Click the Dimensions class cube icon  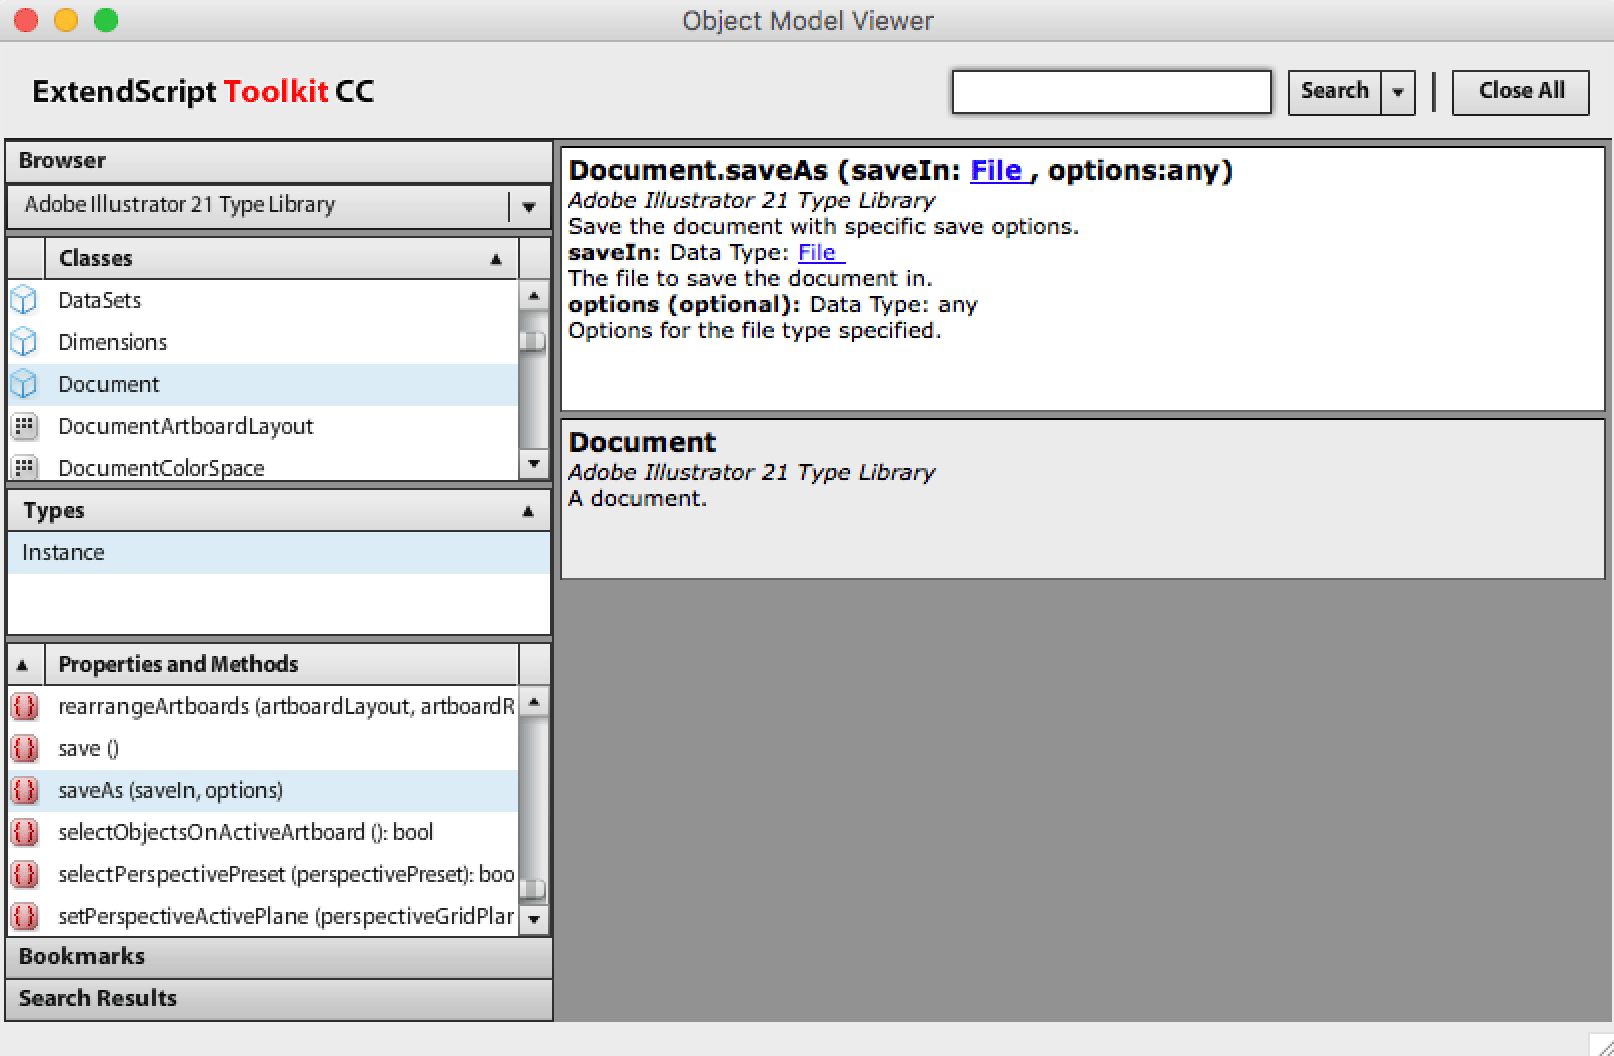point(24,342)
